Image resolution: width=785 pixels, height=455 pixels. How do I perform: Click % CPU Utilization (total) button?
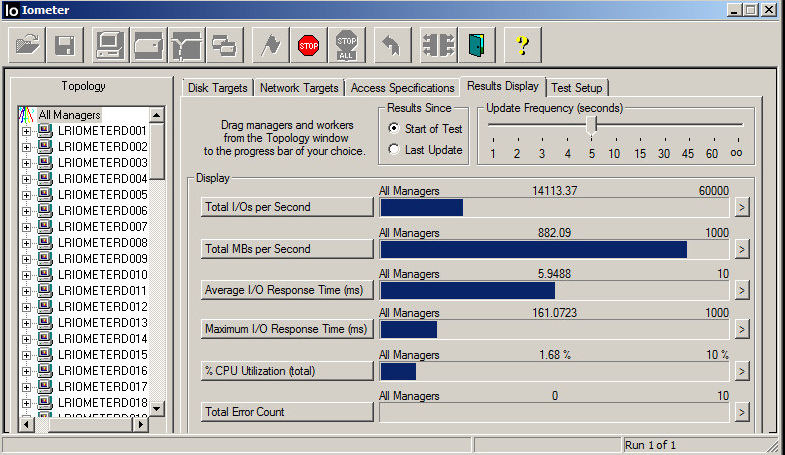287,371
